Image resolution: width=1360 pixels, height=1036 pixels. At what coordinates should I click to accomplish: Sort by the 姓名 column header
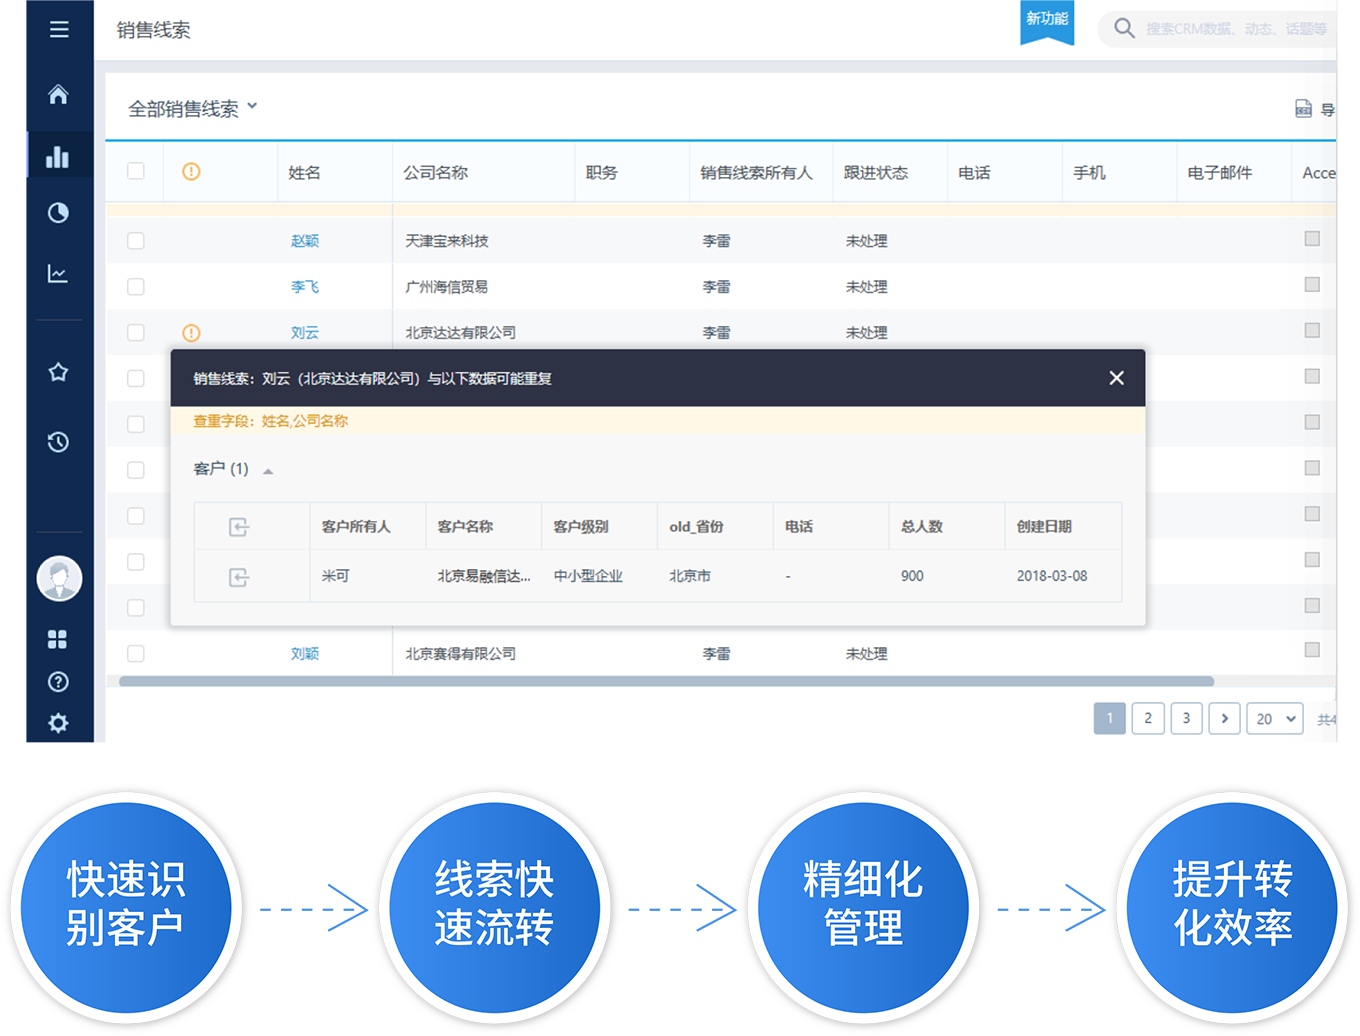(304, 172)
